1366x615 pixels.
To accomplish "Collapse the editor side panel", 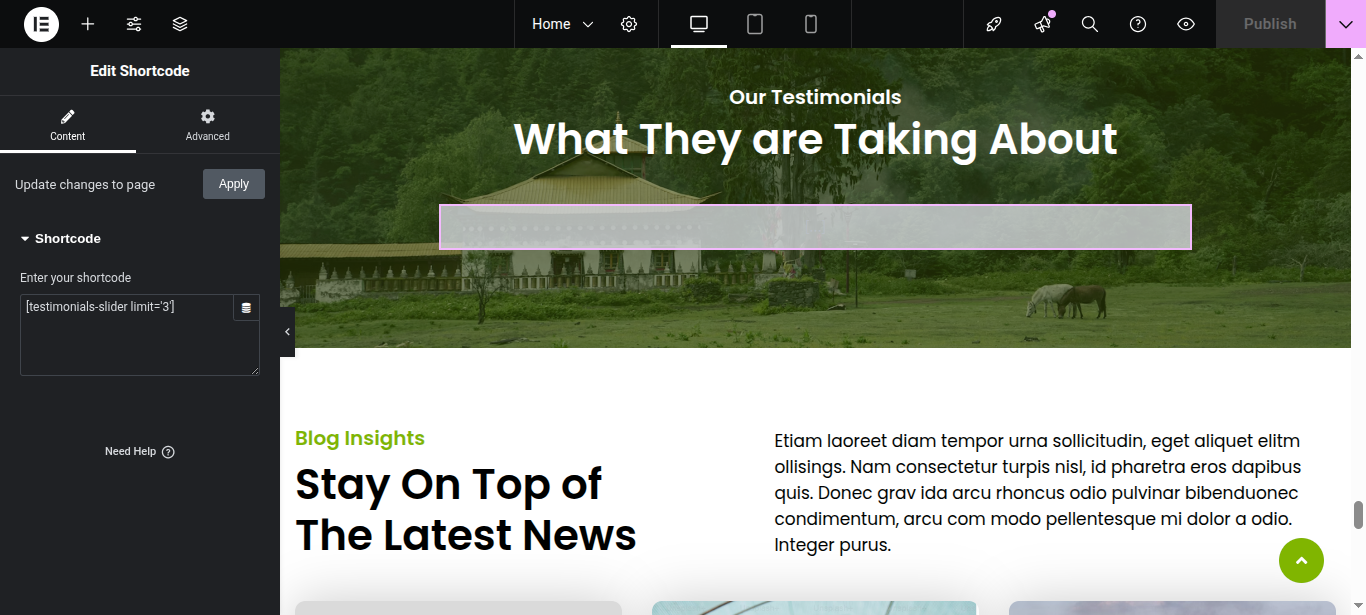I will tap(288, 332).
